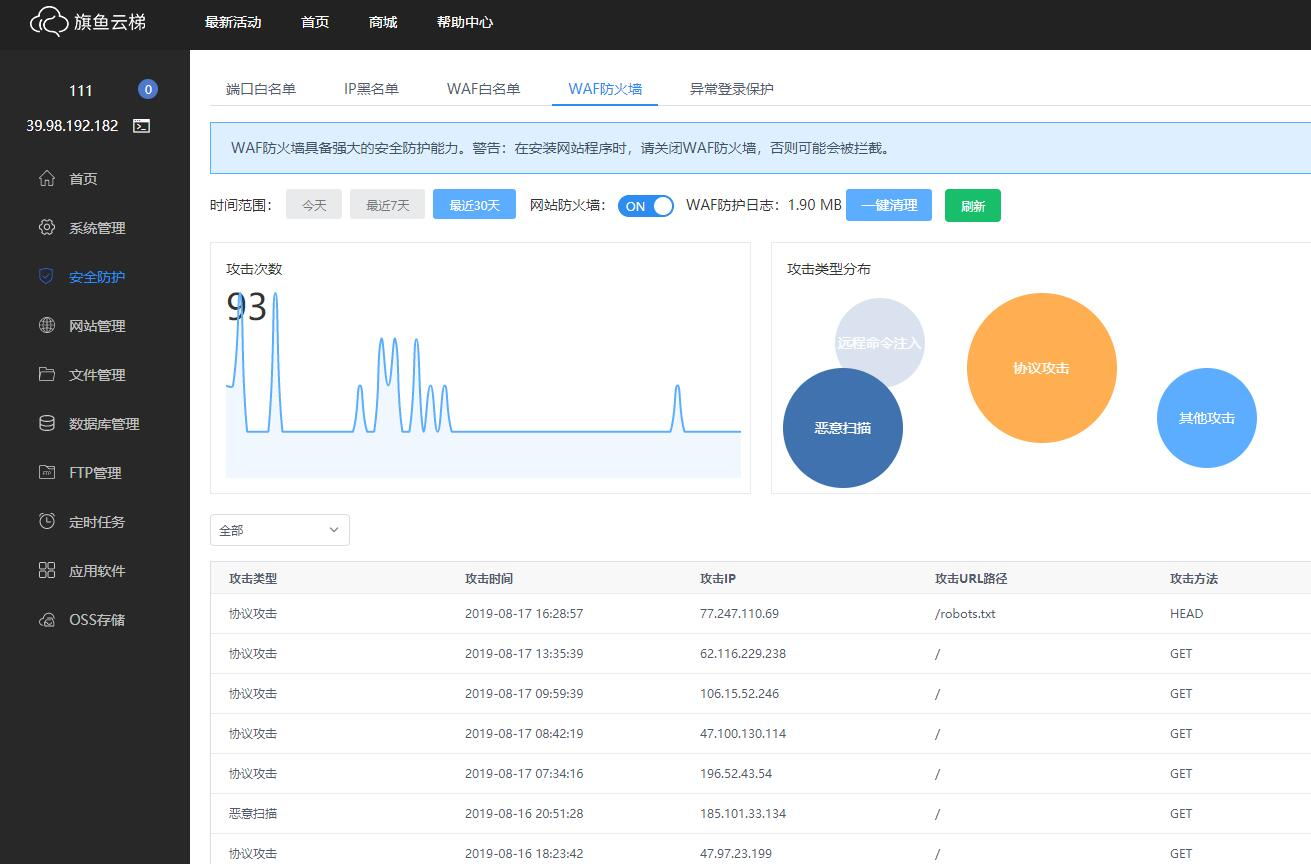Click the orange 协议攻击 bubble
The image size is (1311, 864).
1042,368
